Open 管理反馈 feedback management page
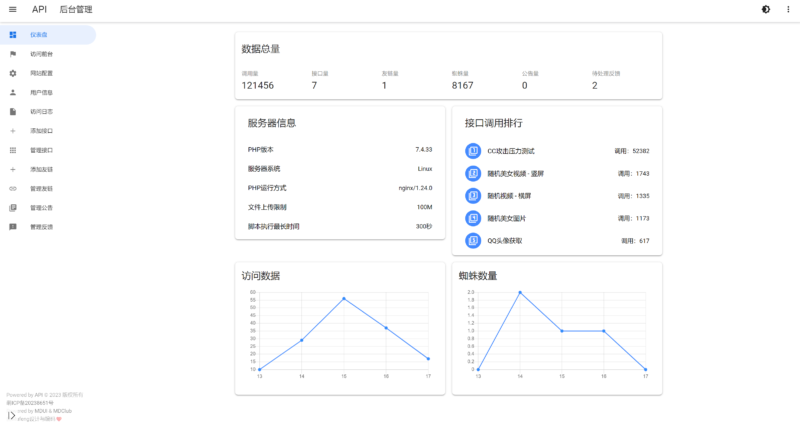 [41, 227]
